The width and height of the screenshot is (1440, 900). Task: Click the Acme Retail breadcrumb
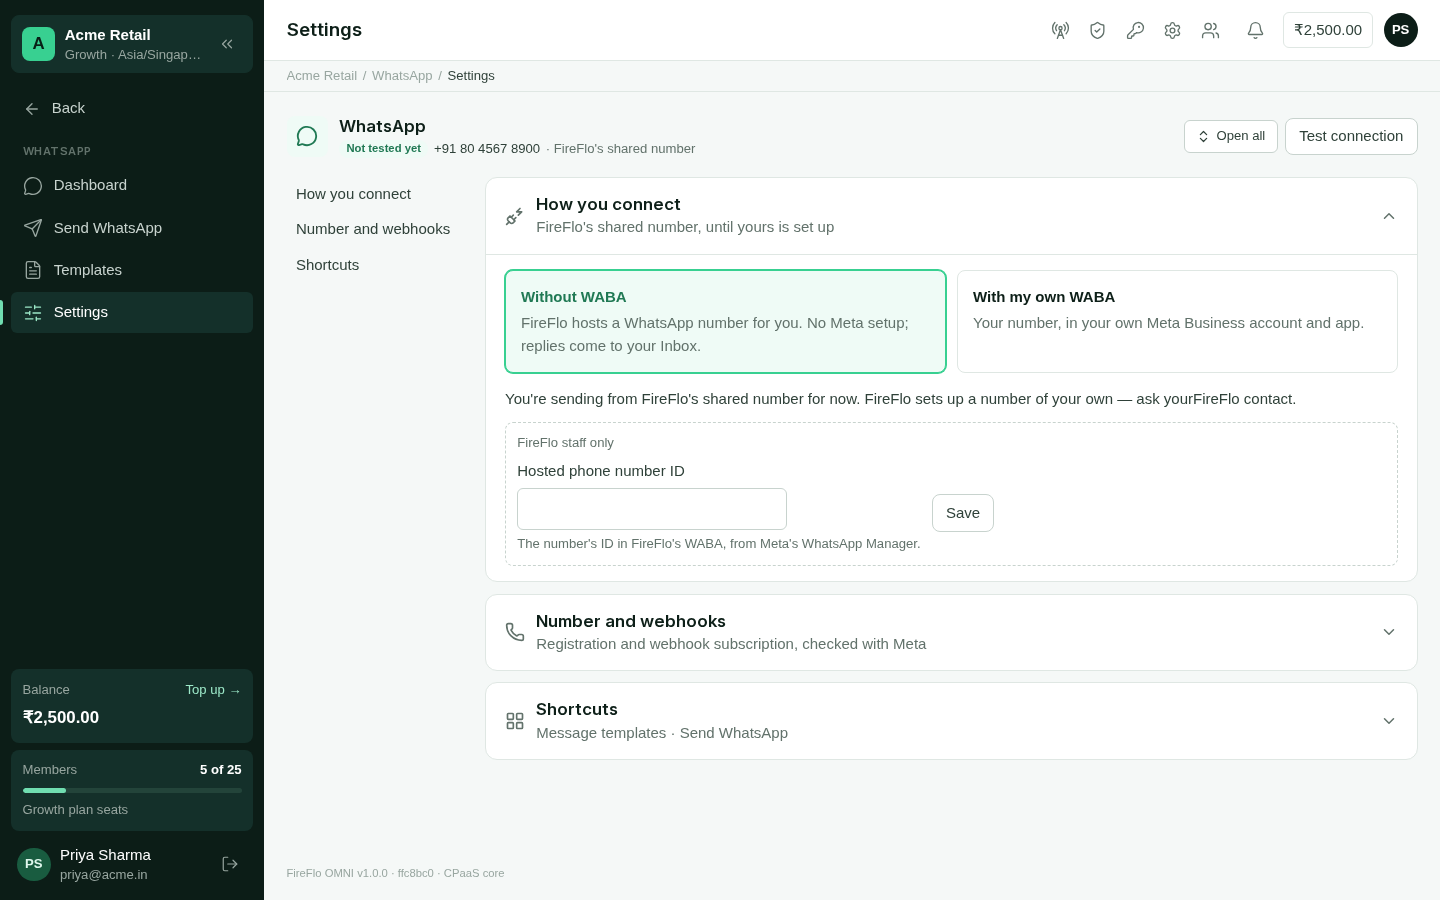coord(321,76)
